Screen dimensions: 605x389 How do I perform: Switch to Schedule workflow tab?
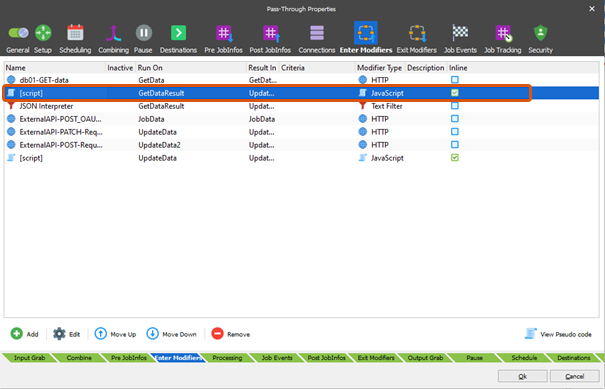click(x=524, y=358)
